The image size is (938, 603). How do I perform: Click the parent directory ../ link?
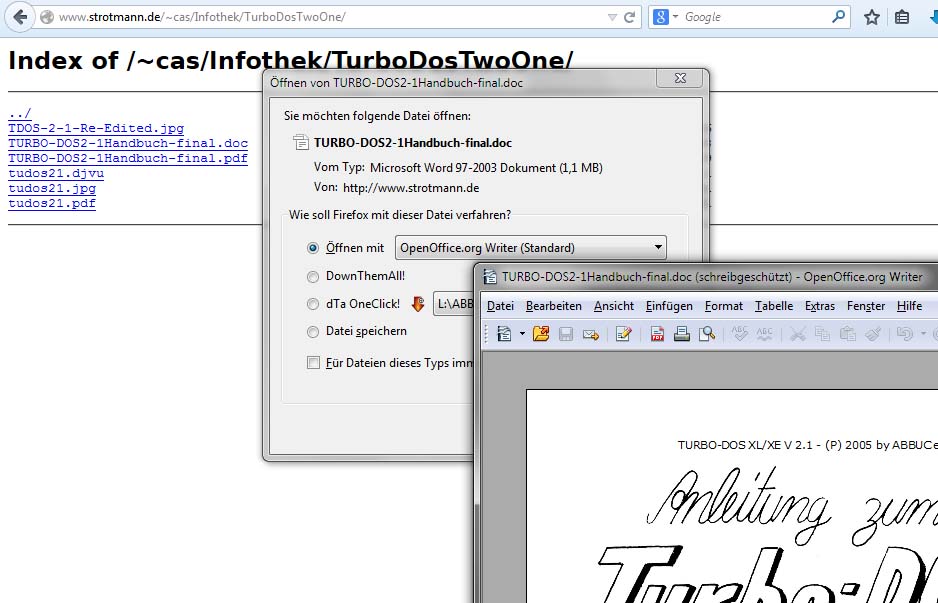click(20, 113)
